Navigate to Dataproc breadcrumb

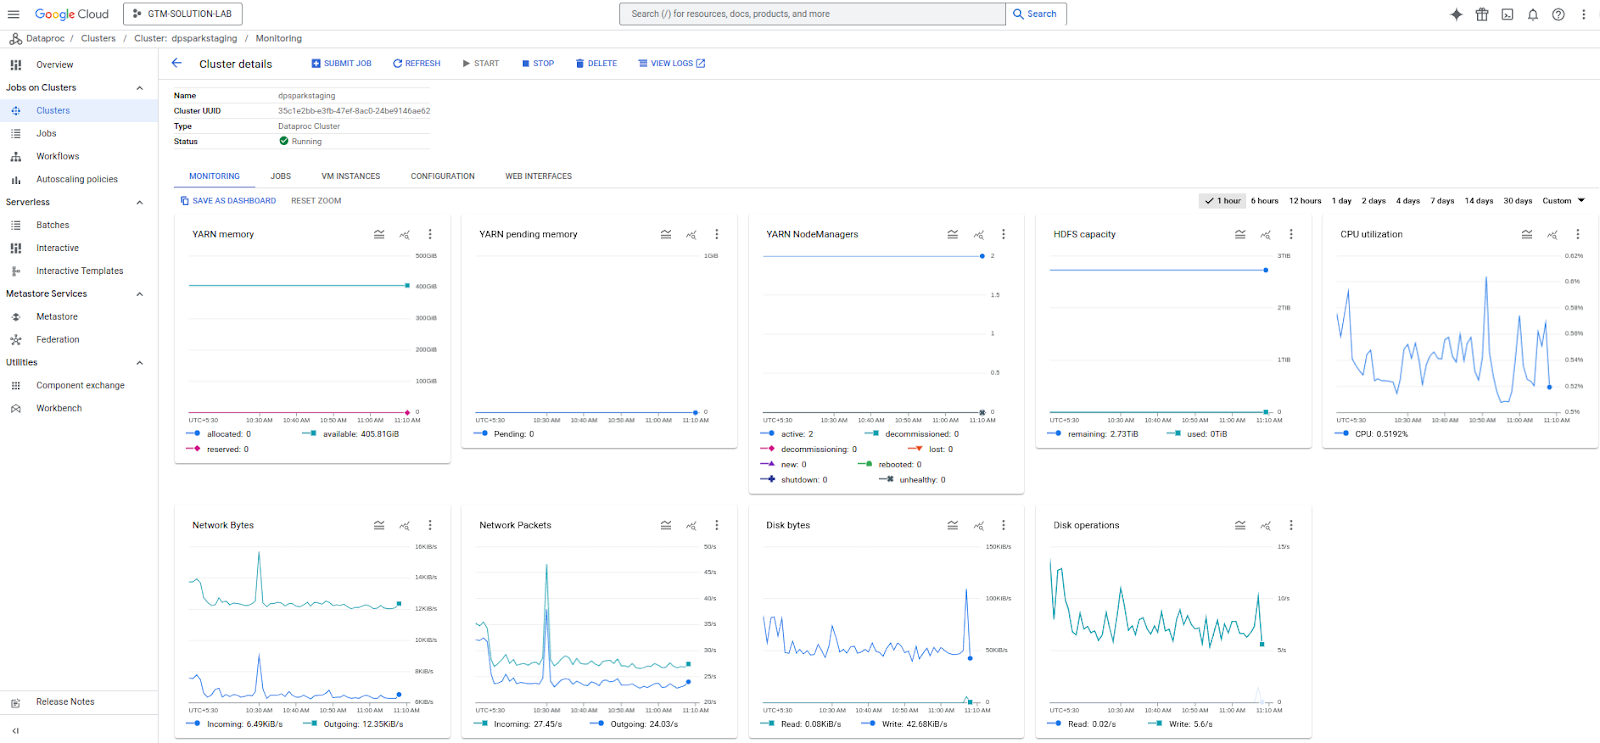[45, 39]
